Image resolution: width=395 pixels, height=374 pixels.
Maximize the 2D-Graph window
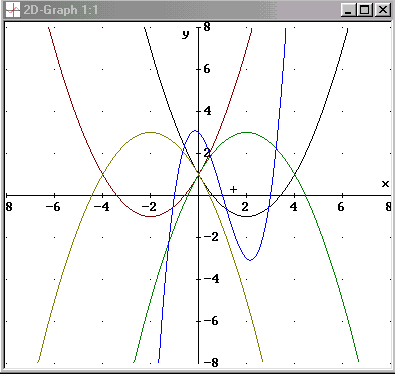click(x=365, y=10)
